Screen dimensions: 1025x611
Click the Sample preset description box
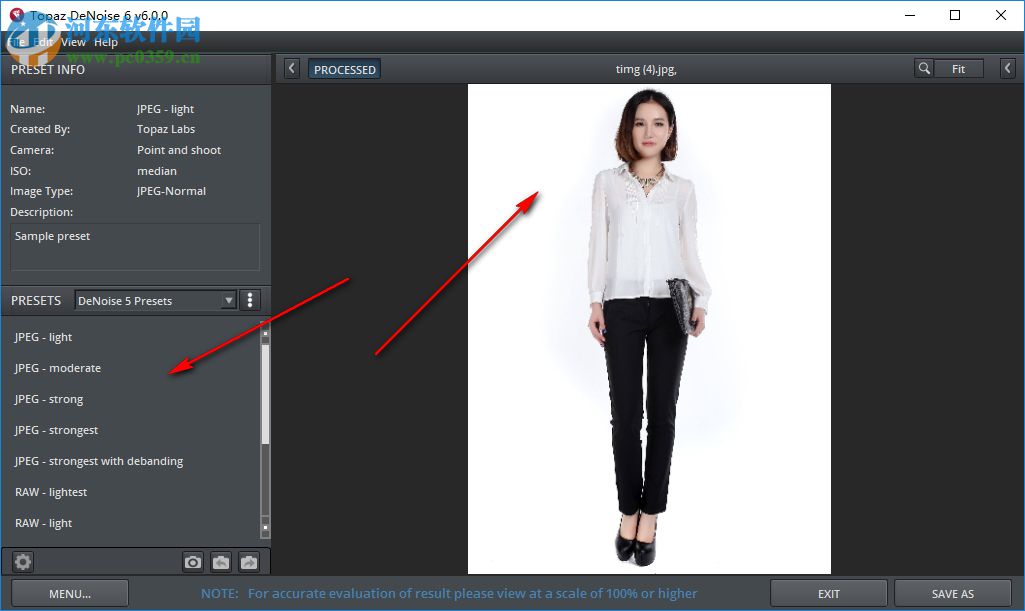[135, 247]
